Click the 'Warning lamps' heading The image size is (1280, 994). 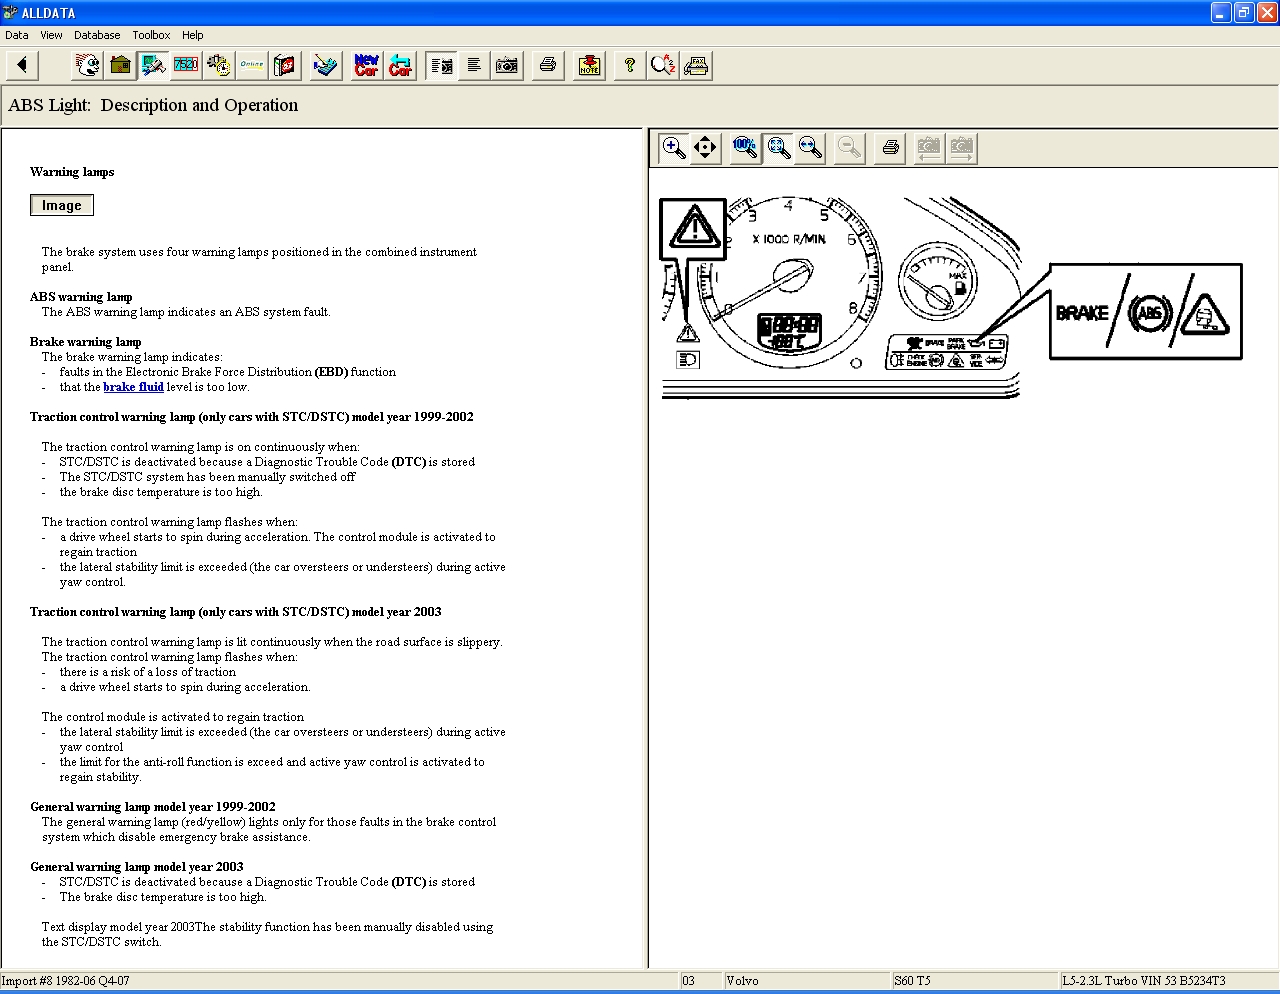pyautogui.click(x=72, y=172)
